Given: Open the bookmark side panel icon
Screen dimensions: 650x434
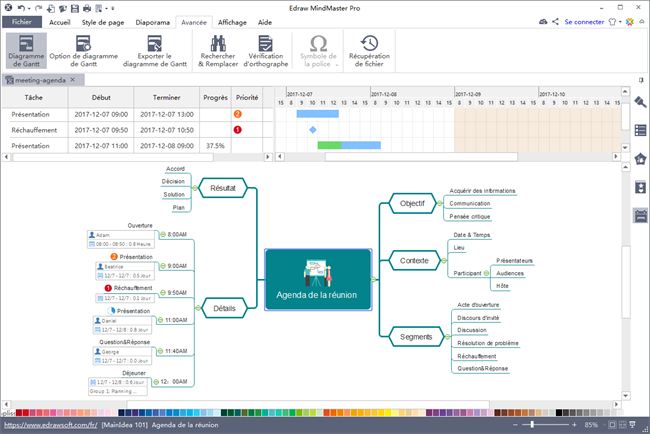Looking at the screenshot, I should [x=640, y=187].
